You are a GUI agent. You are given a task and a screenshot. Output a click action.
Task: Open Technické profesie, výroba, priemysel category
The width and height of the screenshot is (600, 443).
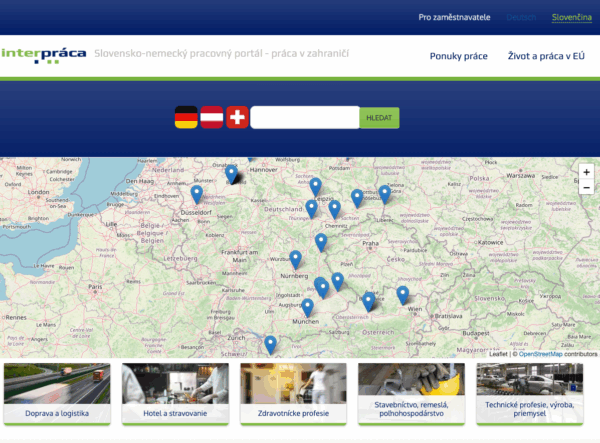tap(530, 394)
